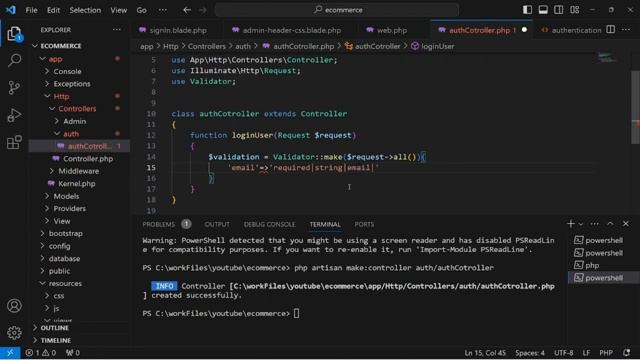The width and height of the screenshot is (640, 360).
Task: Switch to web.php tab
Action: click(391, 30)
